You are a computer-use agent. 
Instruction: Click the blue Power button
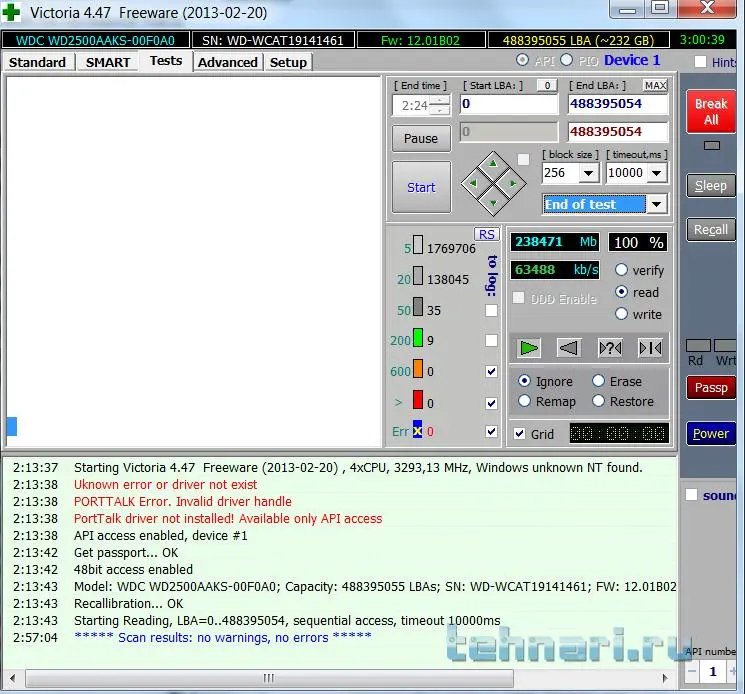pos(711,434)
